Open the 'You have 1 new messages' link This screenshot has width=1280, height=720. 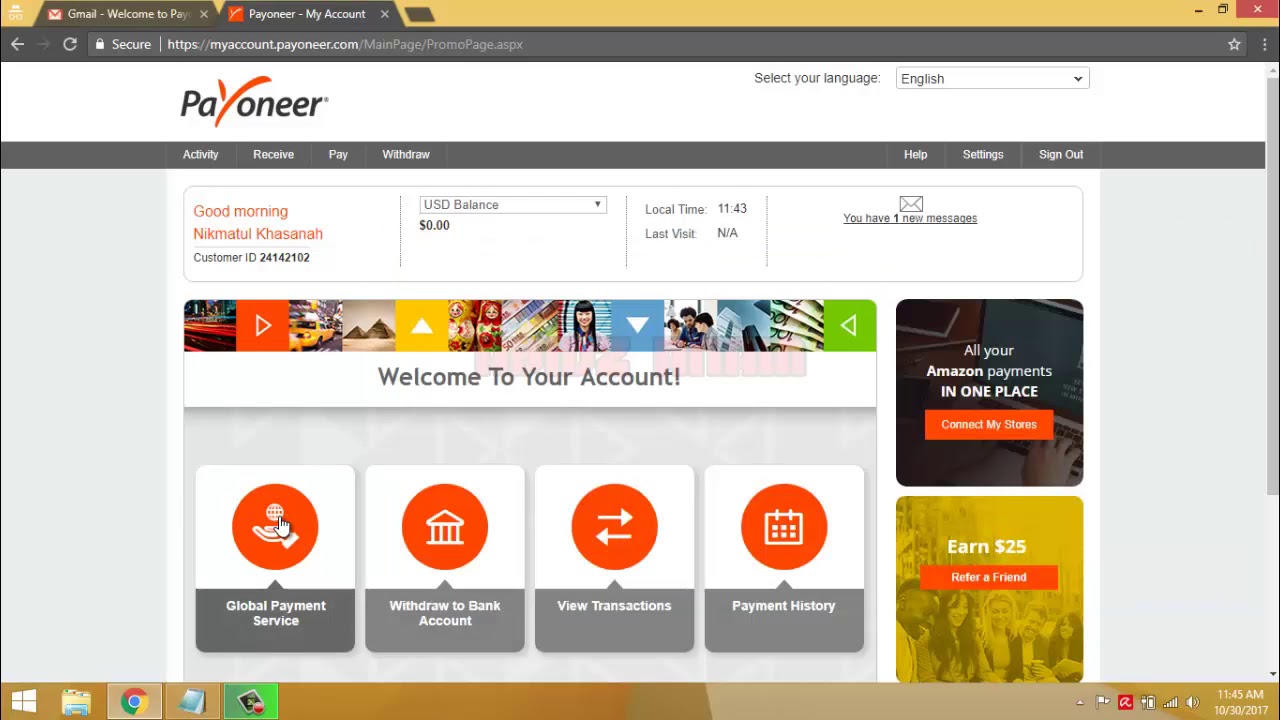910,218
